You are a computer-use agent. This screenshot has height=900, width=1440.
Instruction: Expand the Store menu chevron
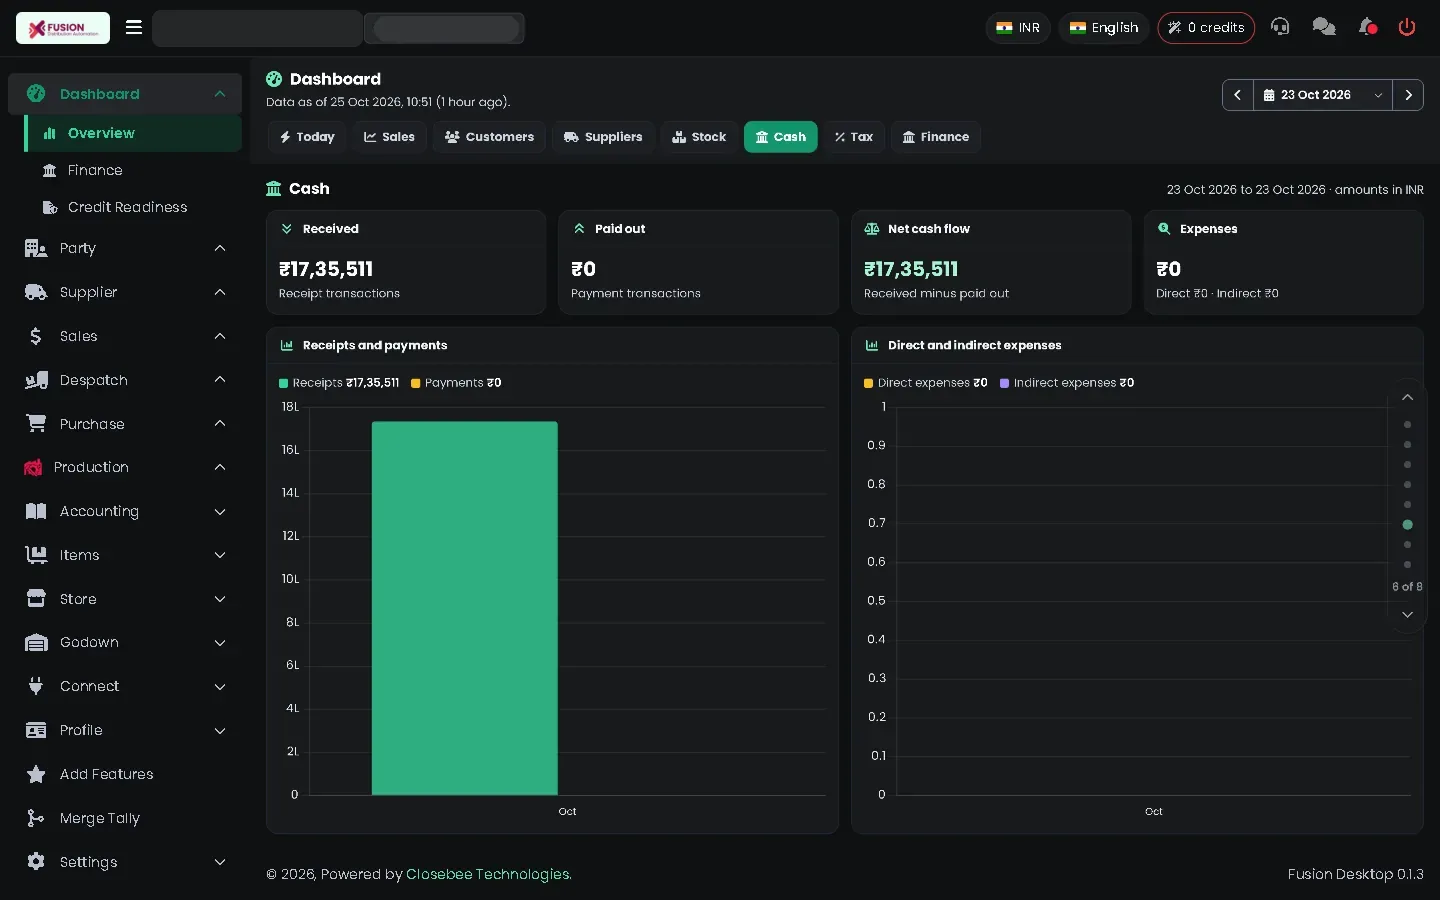coord(220,599)
